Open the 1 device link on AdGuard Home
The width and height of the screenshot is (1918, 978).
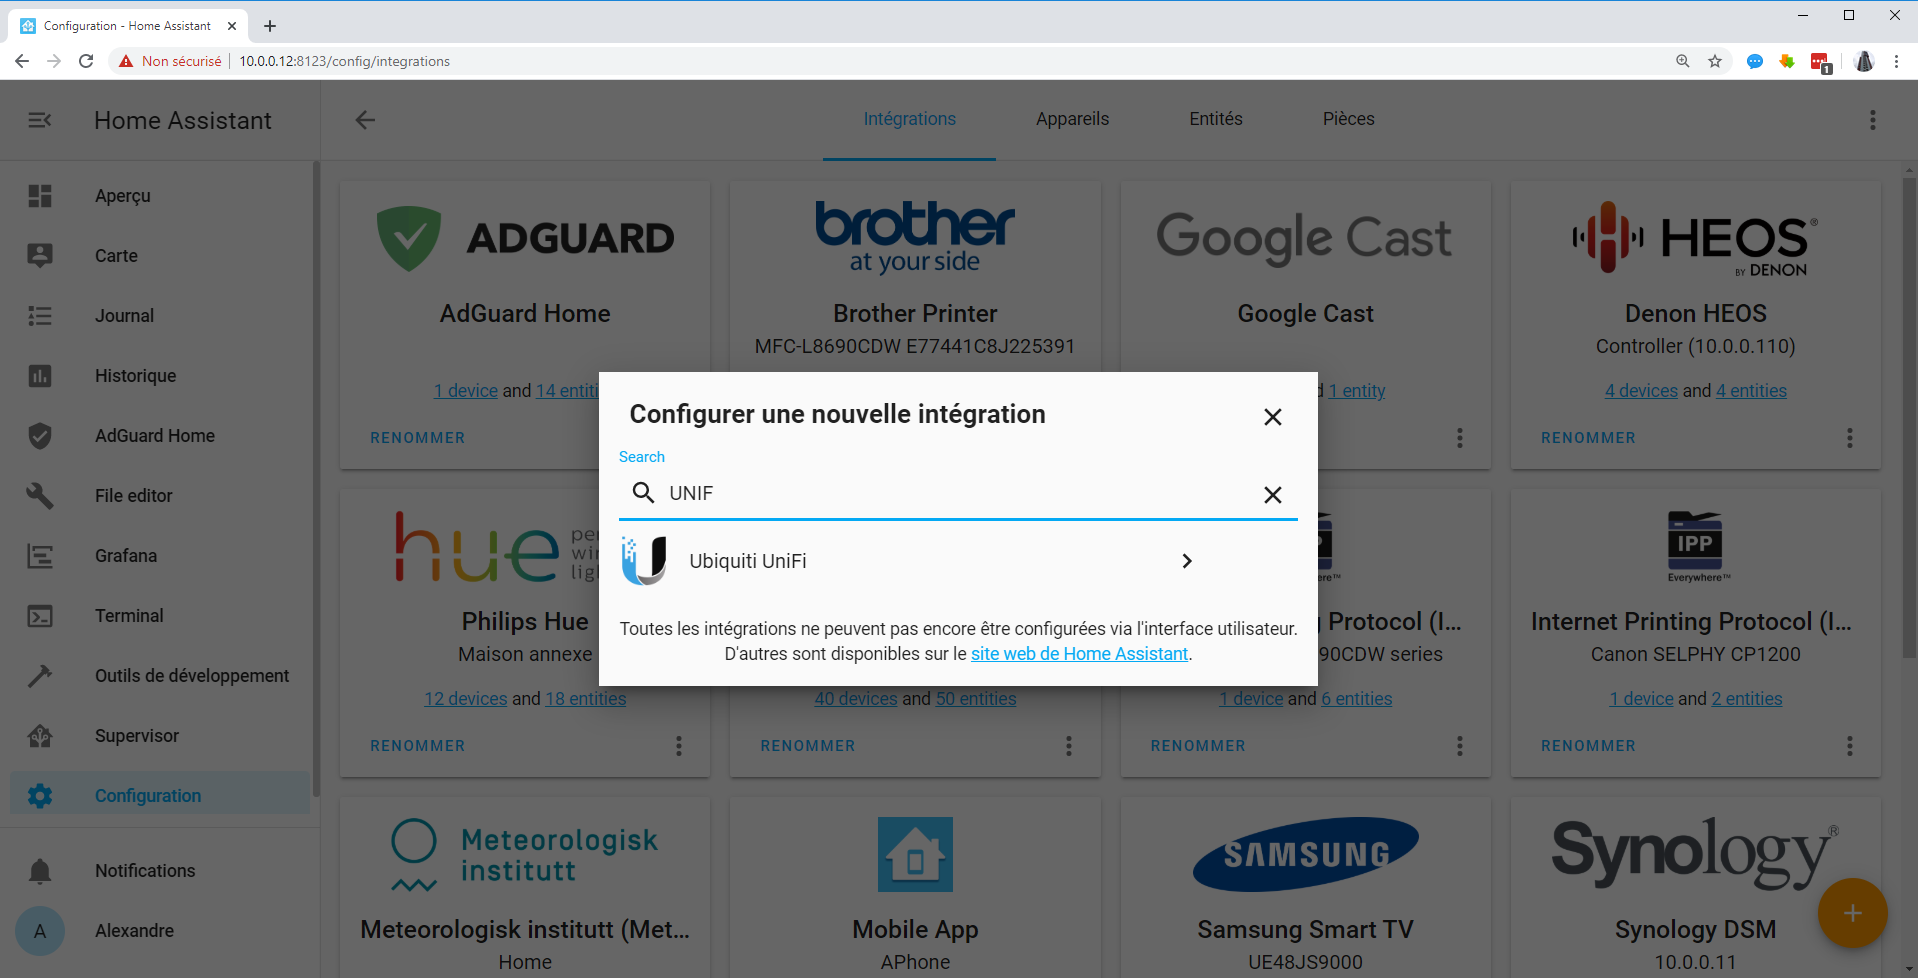(x=466, y=391)
